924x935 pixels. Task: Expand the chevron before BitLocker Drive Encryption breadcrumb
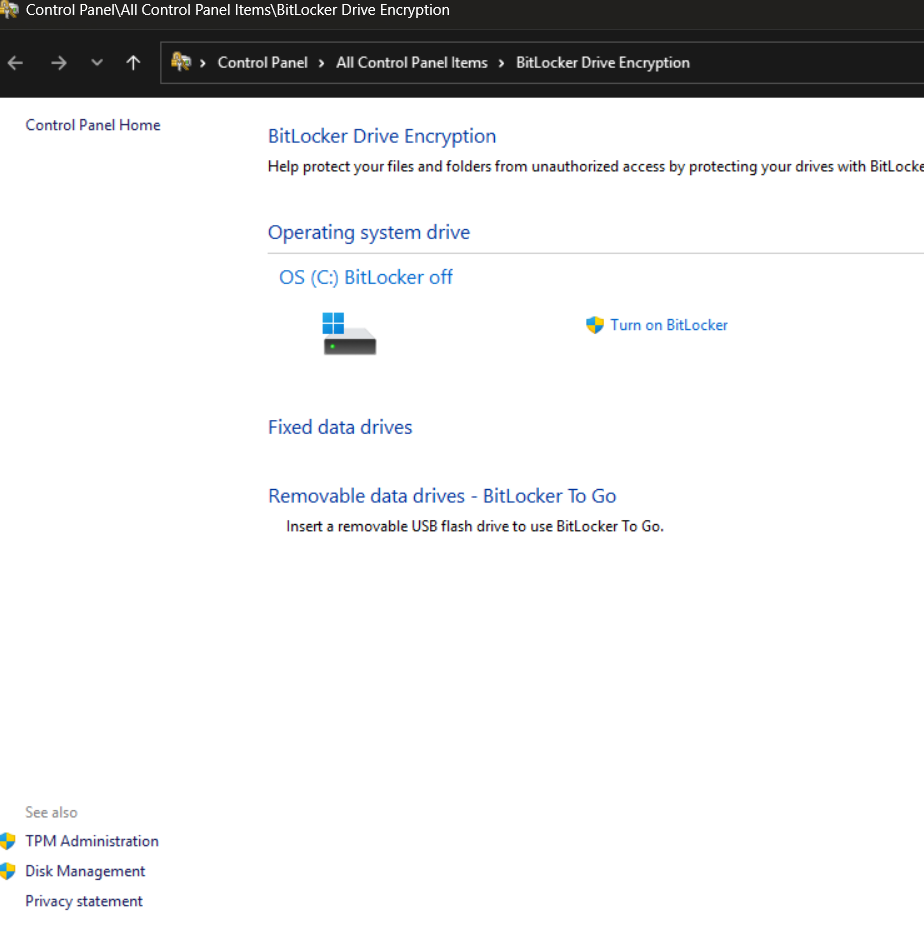click(x=501, y=63)
